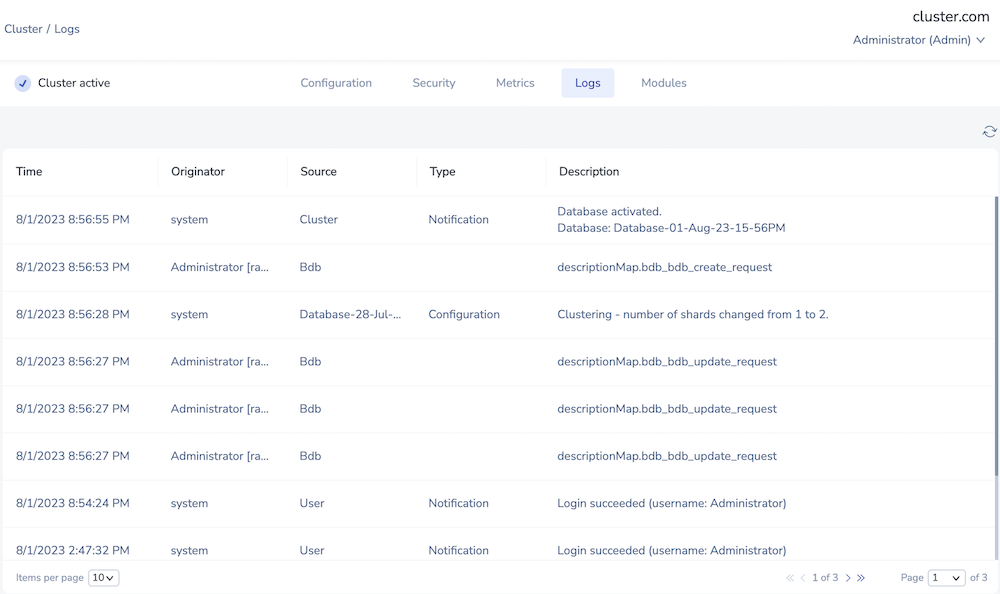The width and height of the screenshot is (1000, 594).
Task: Jump to the last page using double-right arrow
Action: pyautogui.click(x=861, y=578)
